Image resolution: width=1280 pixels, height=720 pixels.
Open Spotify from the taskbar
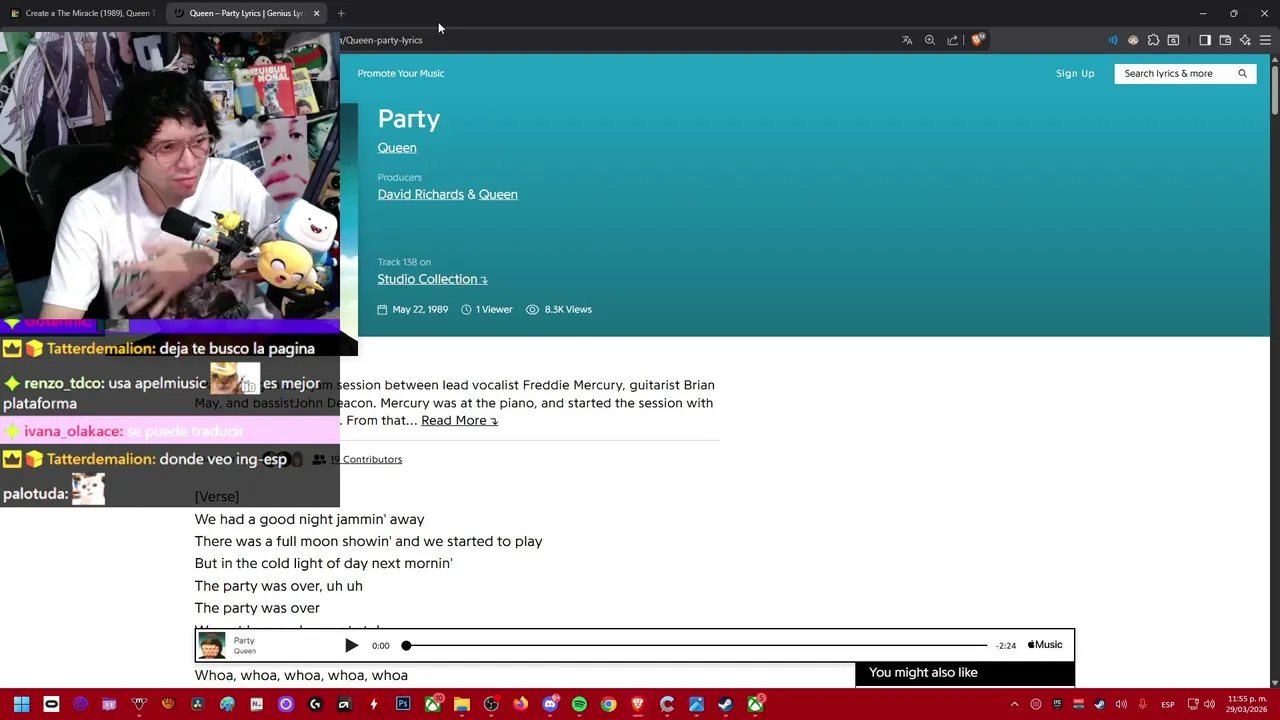(579, 704)
